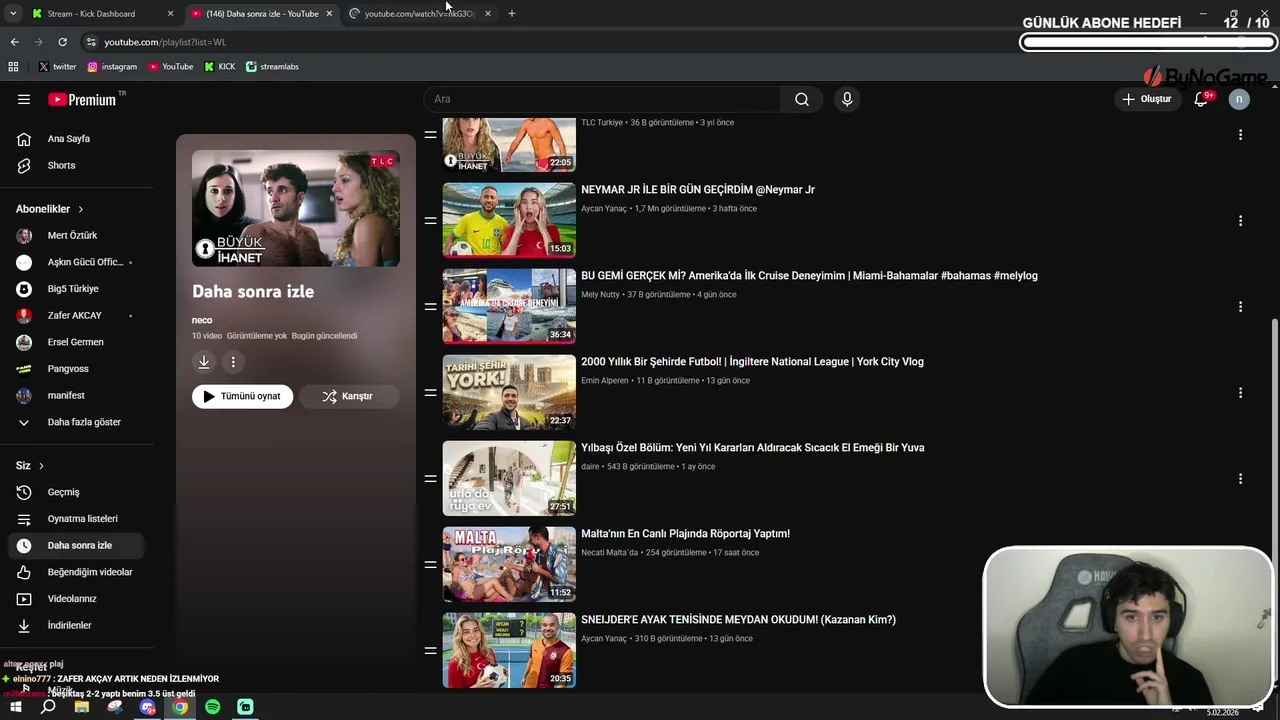This screenshot has width=1280, height=720.
Task: Activate voice search microphone
Action: coord(847,99)
